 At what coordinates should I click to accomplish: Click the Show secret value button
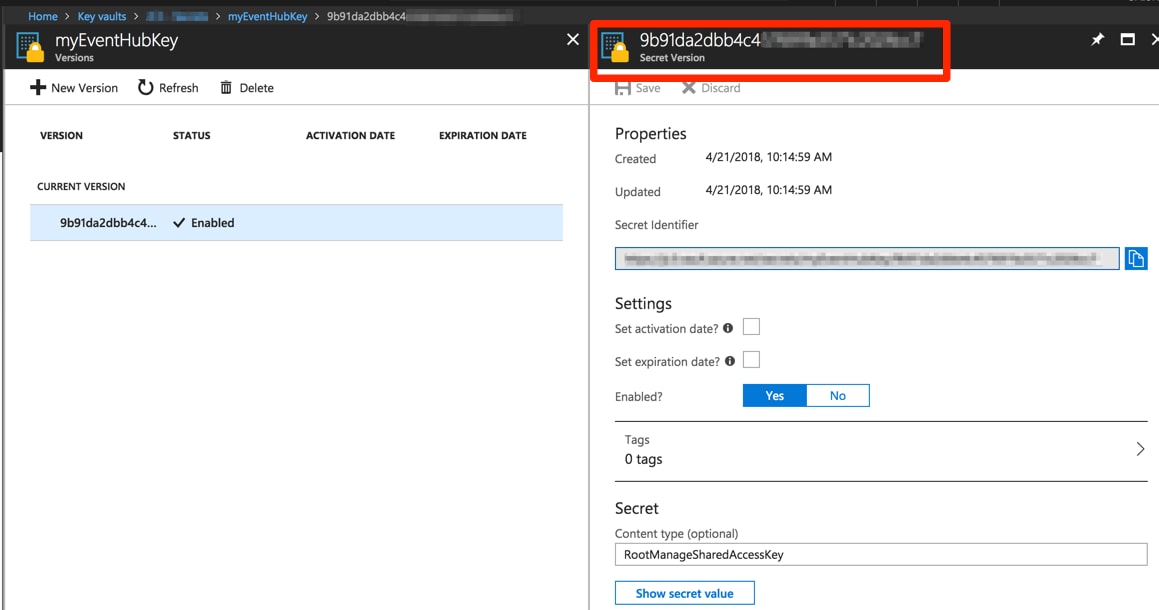(x=684, y=593)
